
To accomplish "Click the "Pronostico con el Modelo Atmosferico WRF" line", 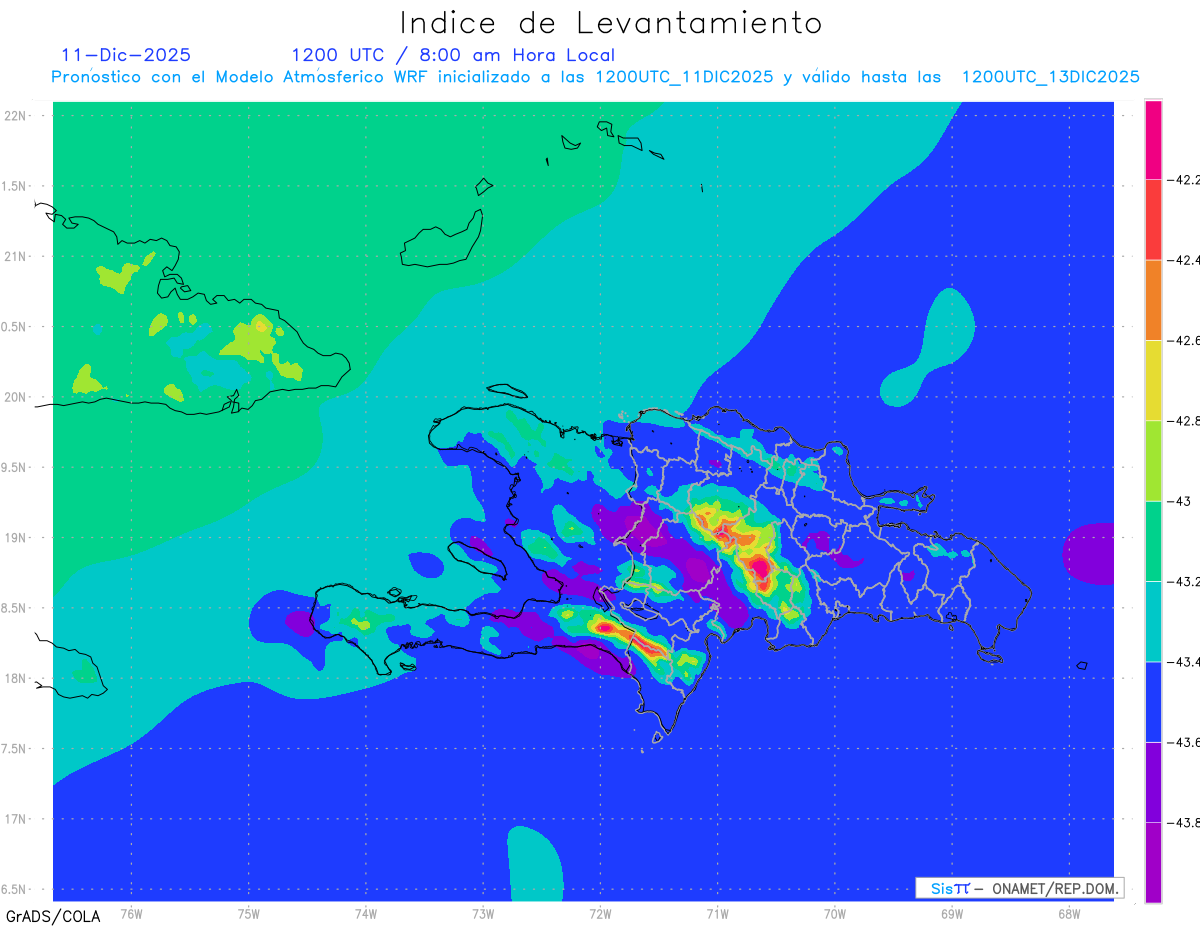I will point(595,77).
